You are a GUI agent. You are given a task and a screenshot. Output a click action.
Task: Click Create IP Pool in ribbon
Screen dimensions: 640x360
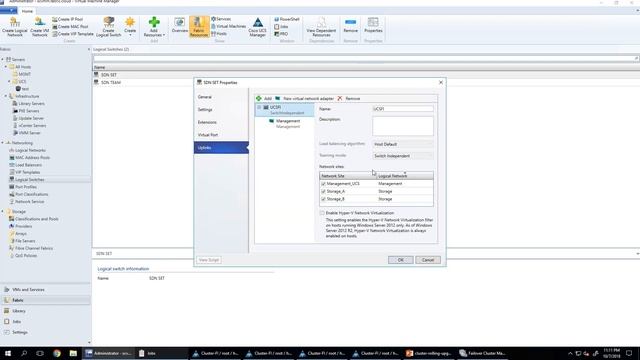click(68, 19)
